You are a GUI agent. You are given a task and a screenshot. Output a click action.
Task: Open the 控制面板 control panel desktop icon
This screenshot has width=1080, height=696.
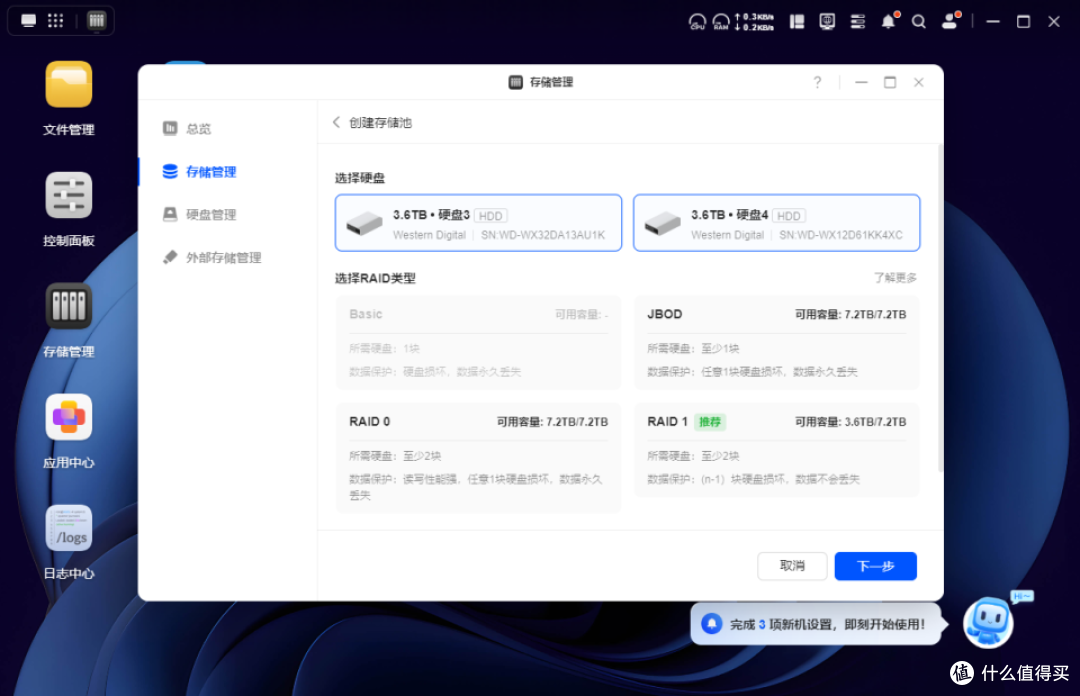[x=68, y=195]
